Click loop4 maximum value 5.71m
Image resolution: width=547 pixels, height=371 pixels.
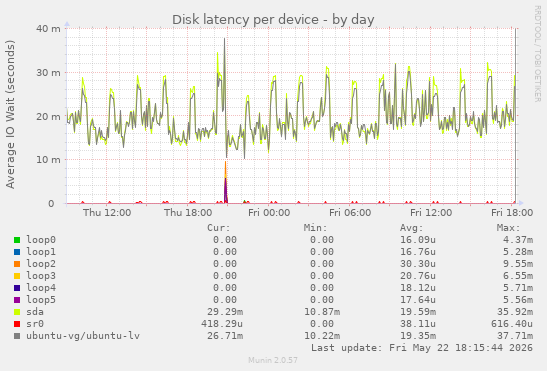click(518, 288)
